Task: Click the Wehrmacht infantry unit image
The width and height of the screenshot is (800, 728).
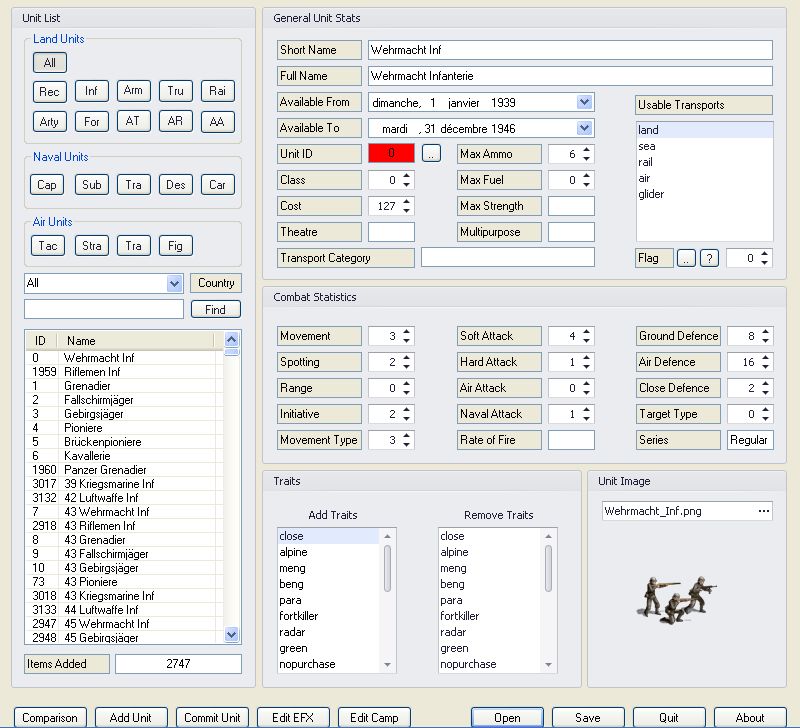Action: tap(678, 599)
